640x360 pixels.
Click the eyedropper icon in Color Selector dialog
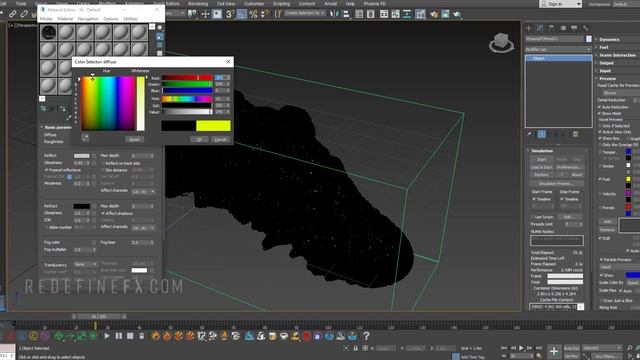[x=85, y=138]
